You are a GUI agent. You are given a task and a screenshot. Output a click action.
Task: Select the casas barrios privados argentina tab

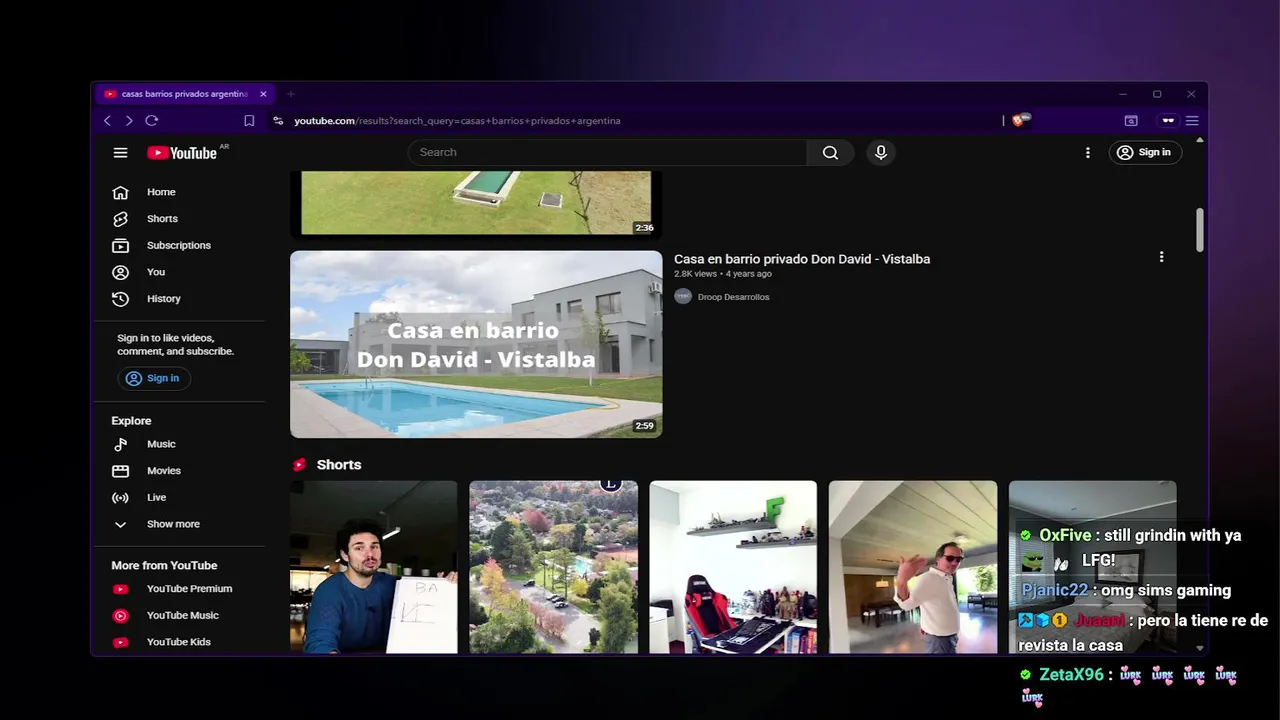click(184, 94)
